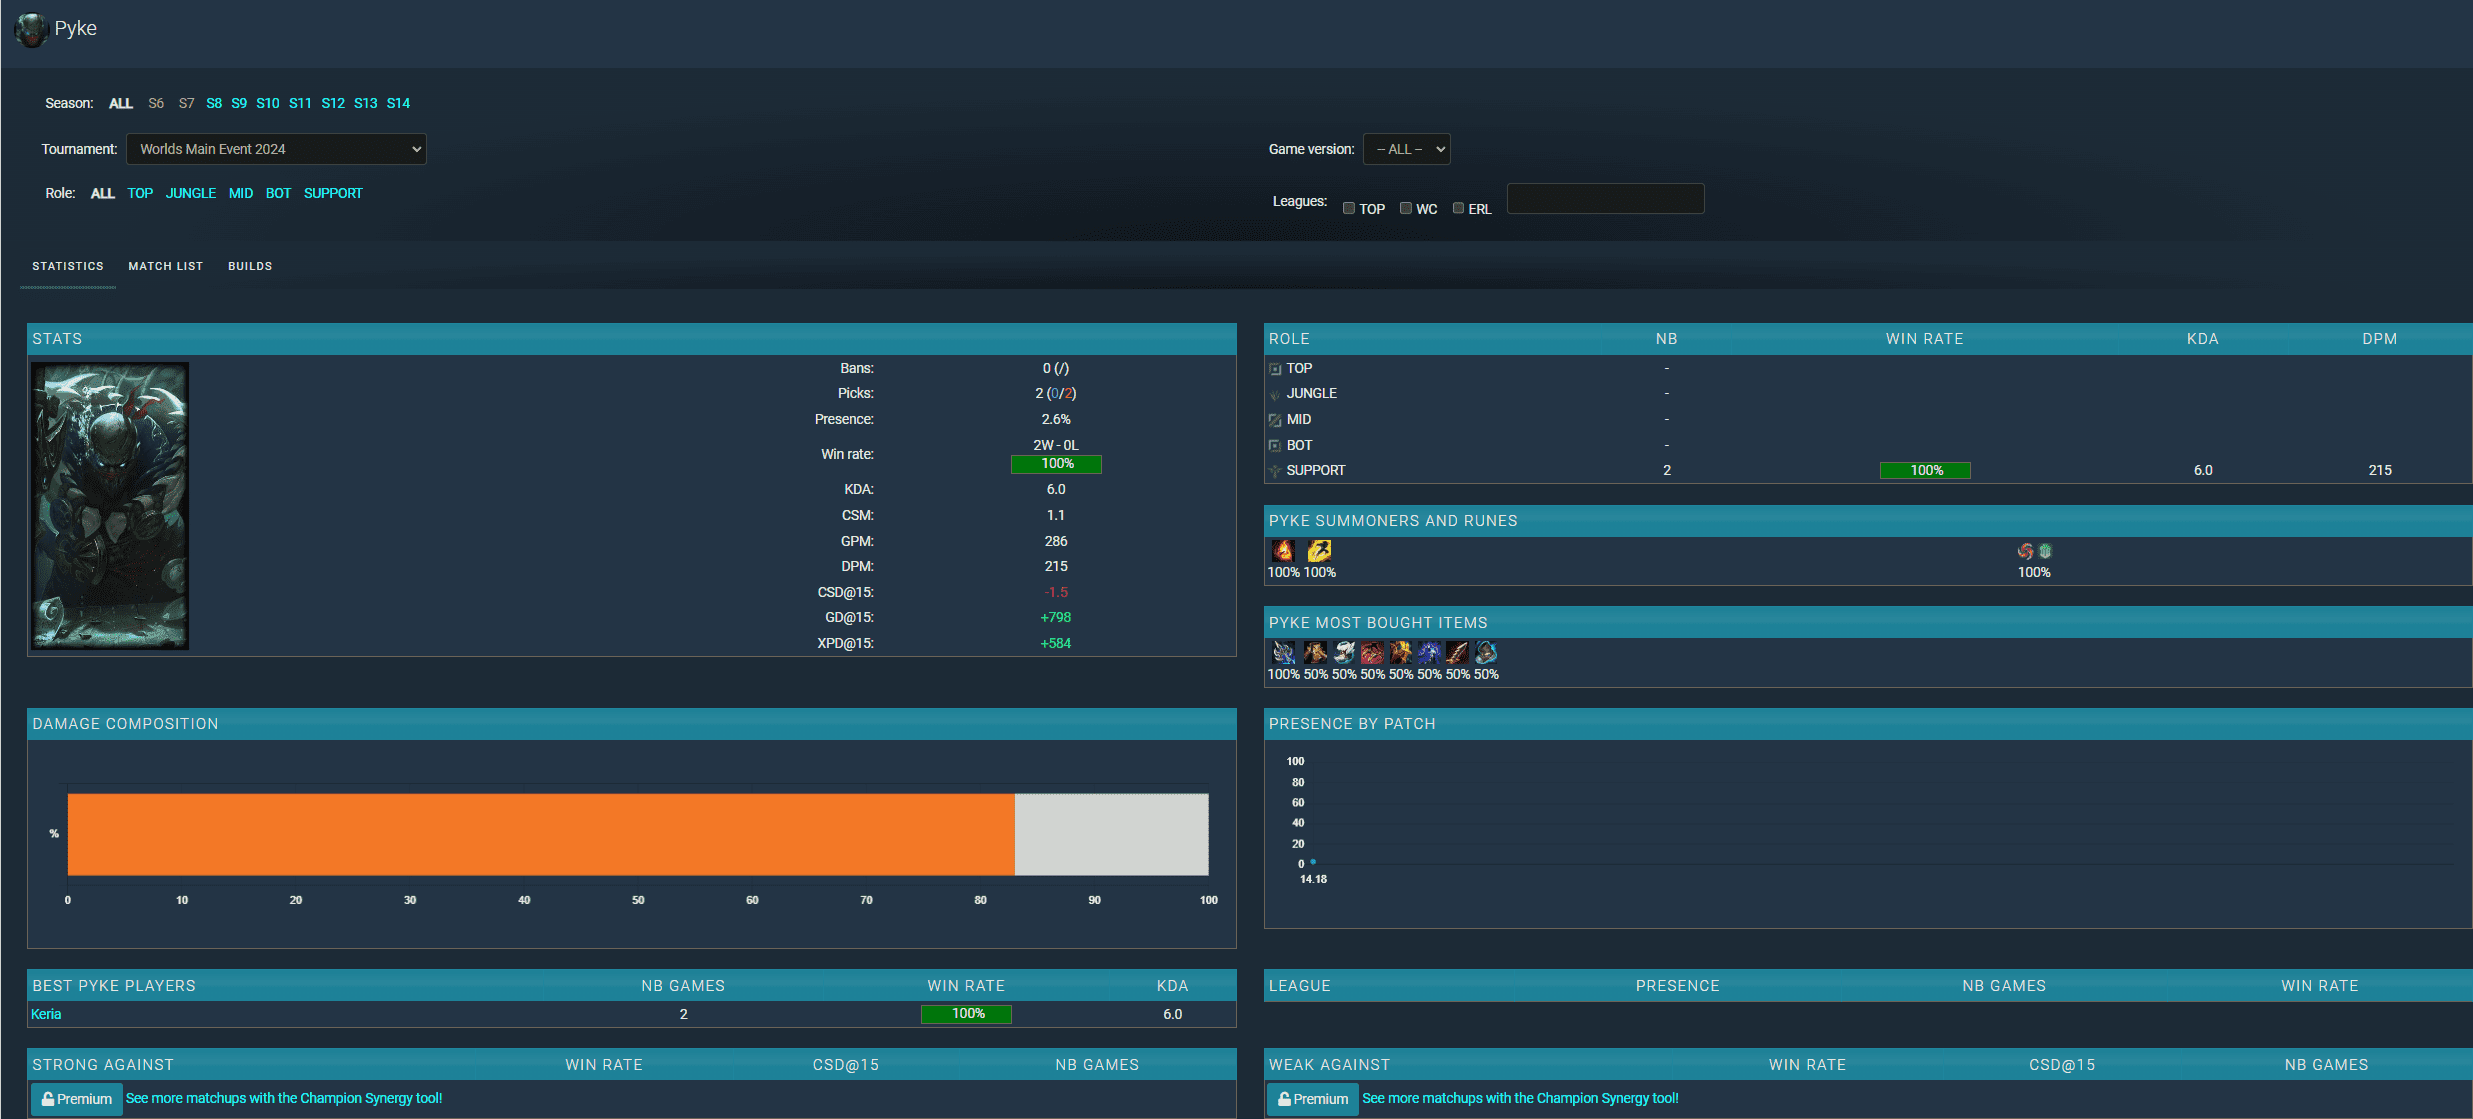Switch to the Match List tab
The width and height of the screenshot is (2473, 1119).
pos(166,266)
